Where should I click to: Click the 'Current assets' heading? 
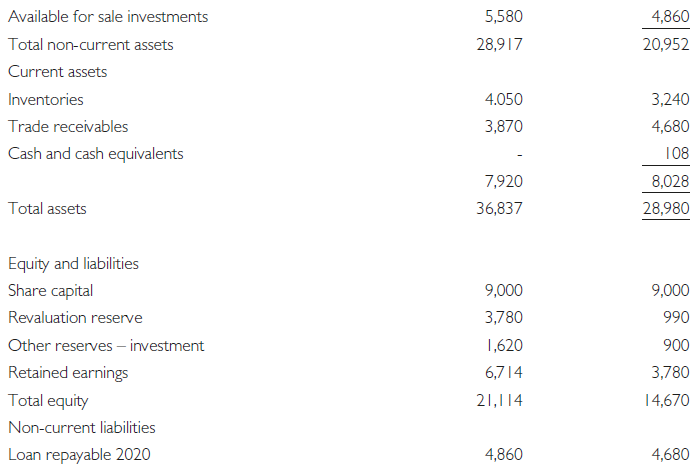[x=57, y=72]
